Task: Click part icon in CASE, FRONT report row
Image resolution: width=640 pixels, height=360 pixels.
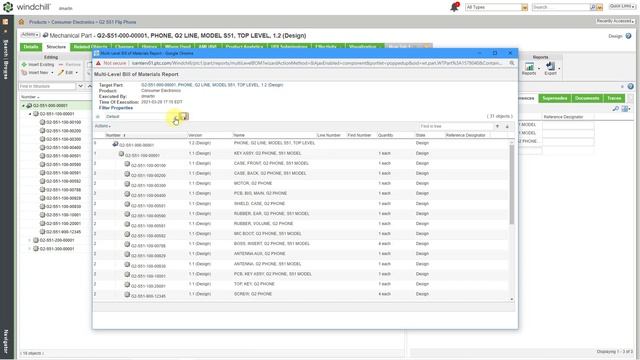Action: (127, 164)
